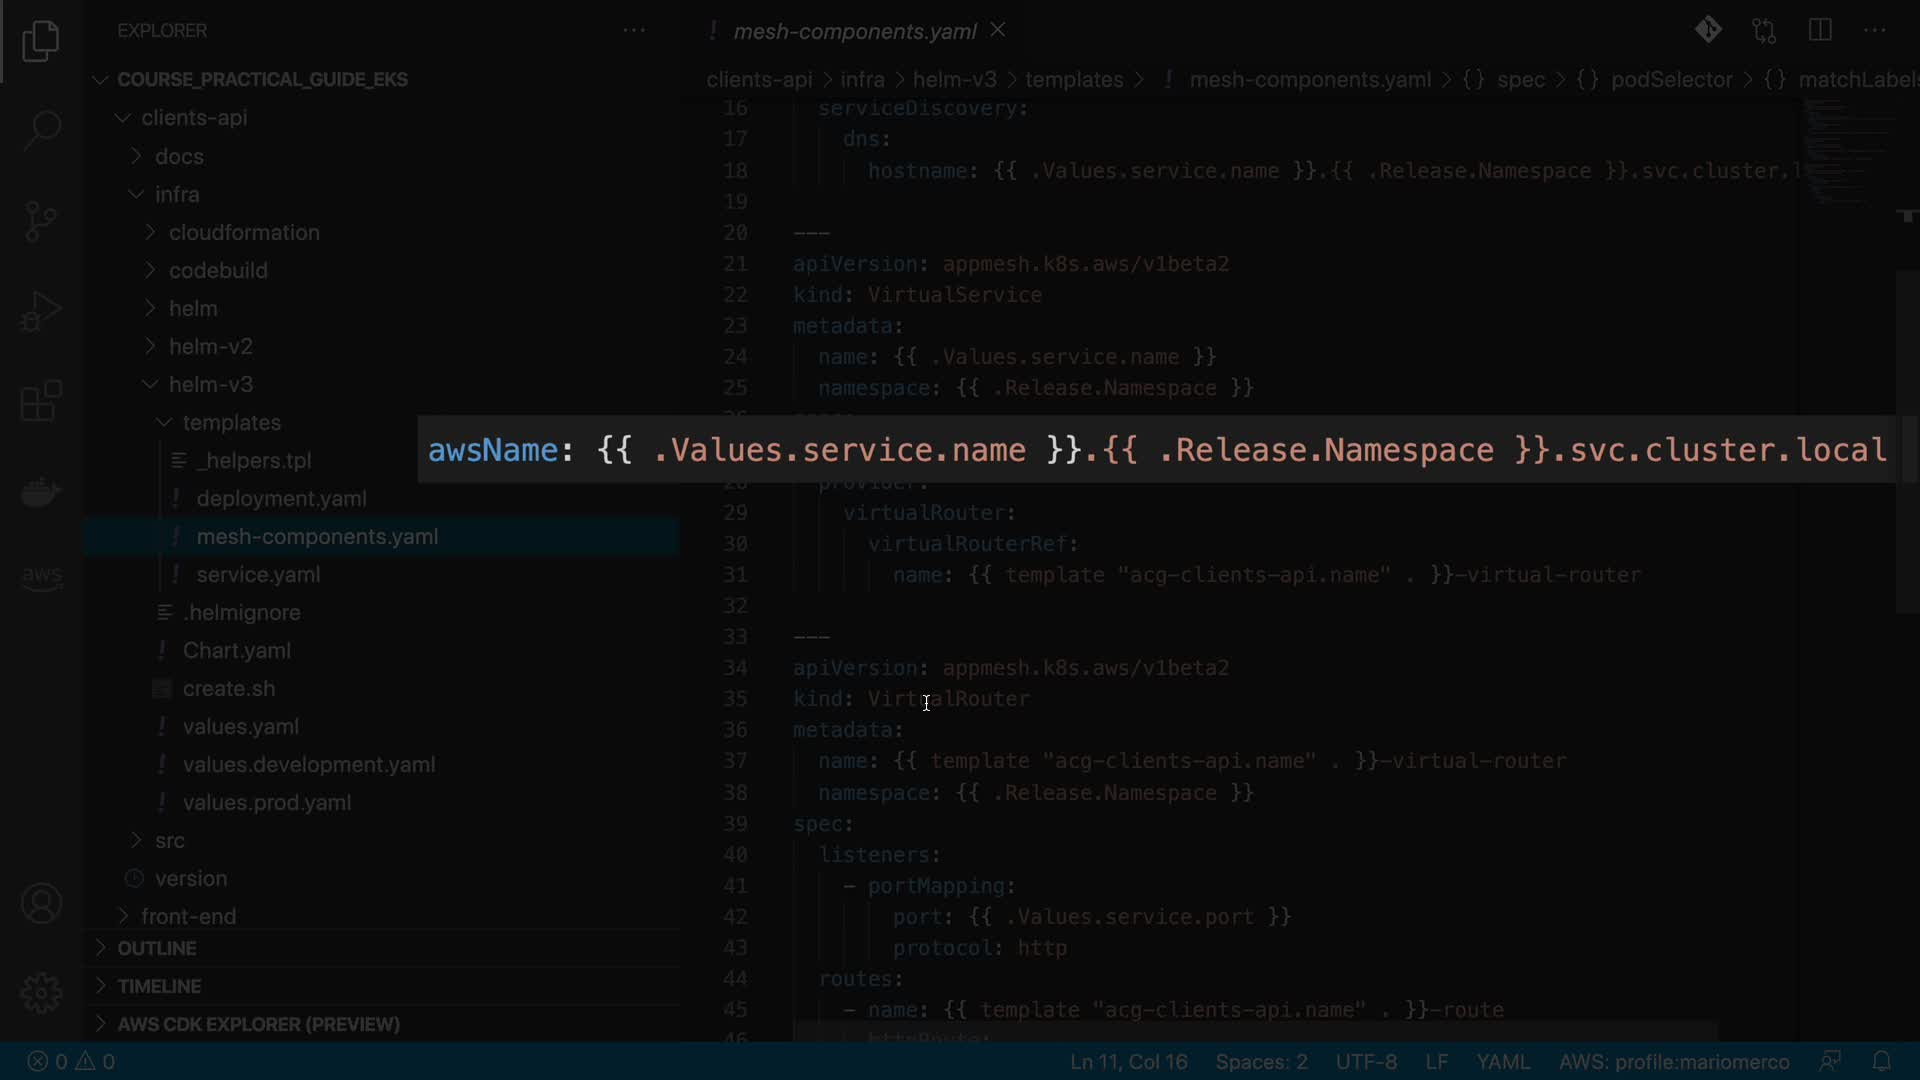Open the Explorer view in activity bar
Screen dimensions: 1920x1080
pos(41,41)
